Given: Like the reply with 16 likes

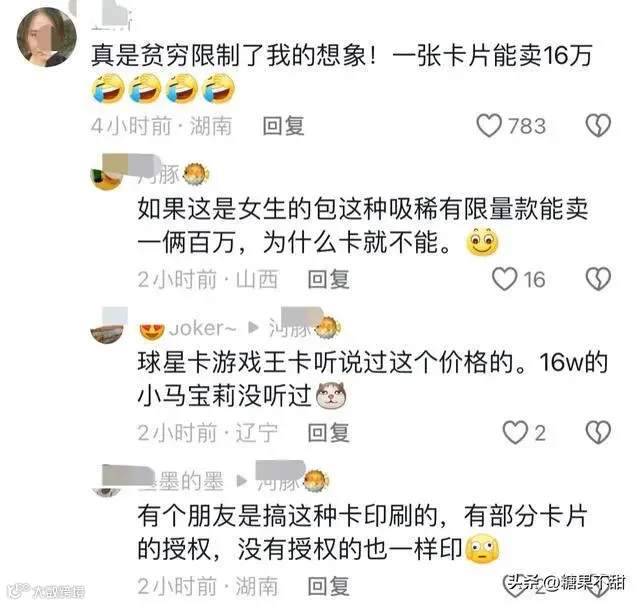Looking at the screenshot, I should [x=504, y=279].
